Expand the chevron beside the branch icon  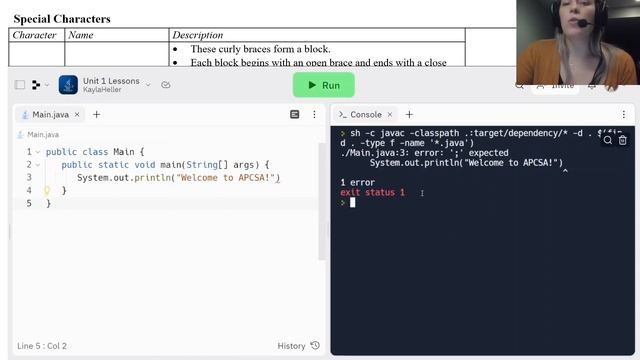(x=47, y=85)
